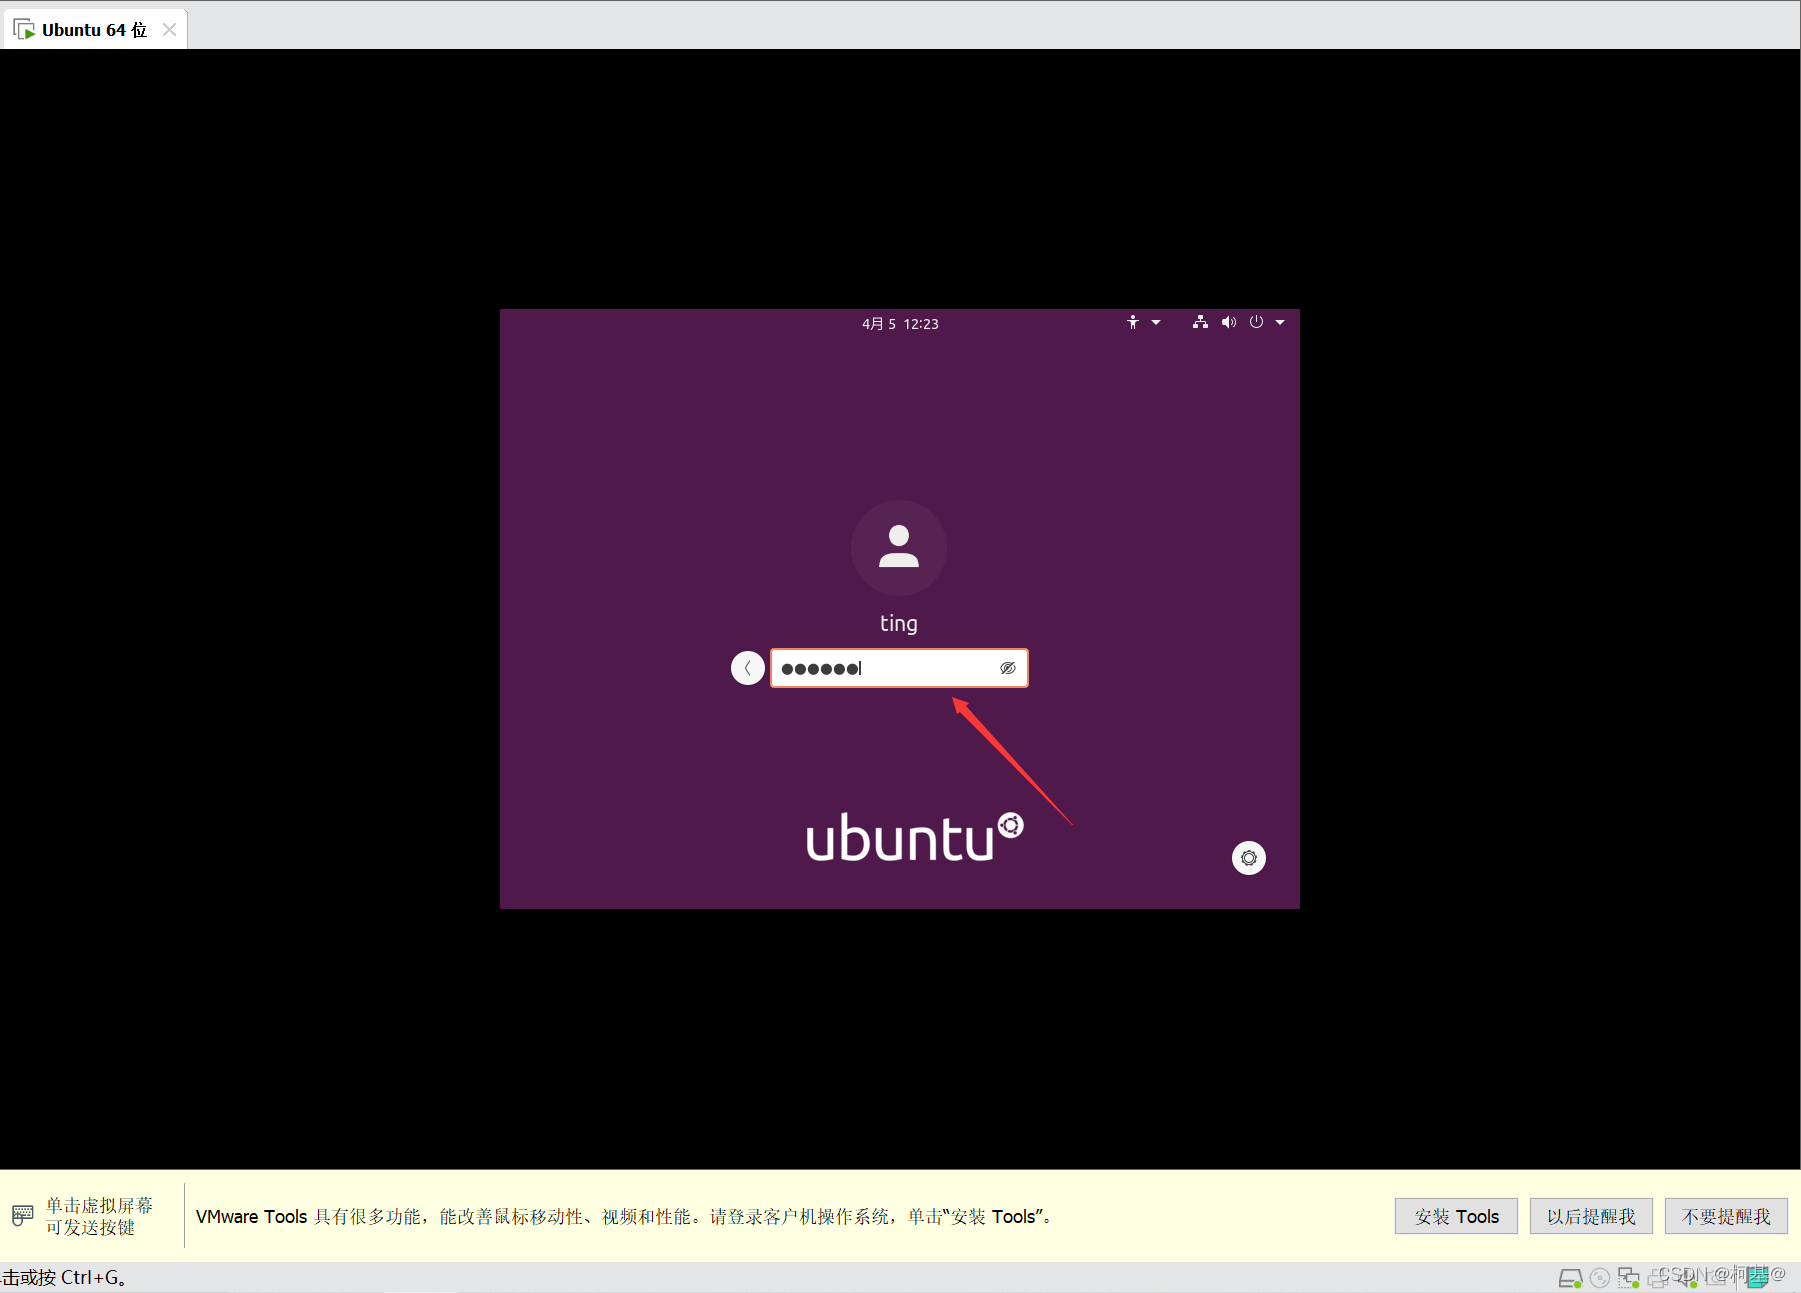The image size is (1801, 1293).
Task: Open the session gear menu near password field
Action: pyautogui.click(x=1248, y=858)
